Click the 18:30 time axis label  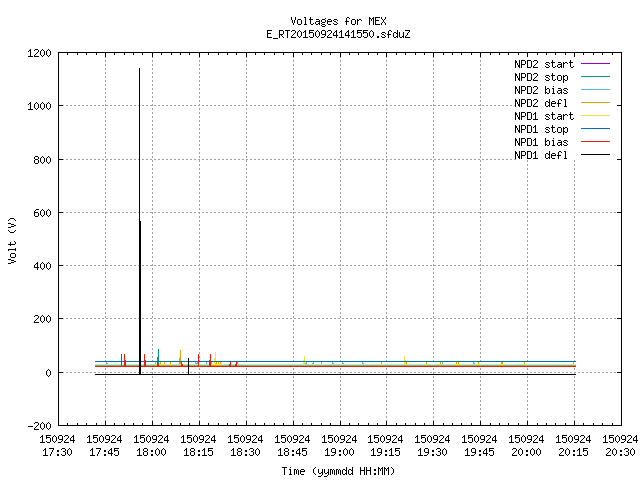click(245, 453)
